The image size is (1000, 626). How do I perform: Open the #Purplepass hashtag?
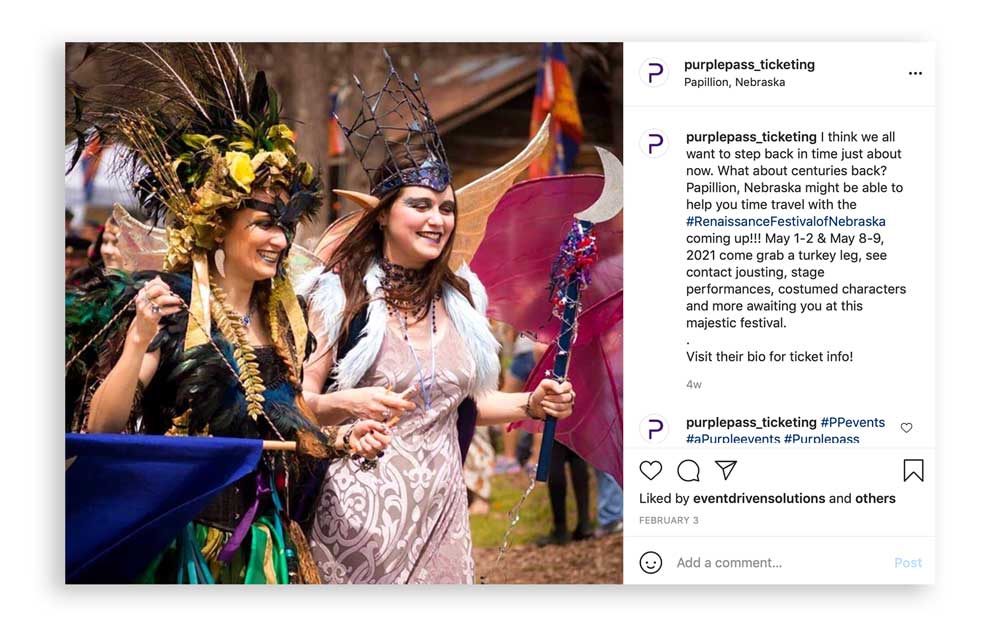pyautogui.click(x=821, y=439)
